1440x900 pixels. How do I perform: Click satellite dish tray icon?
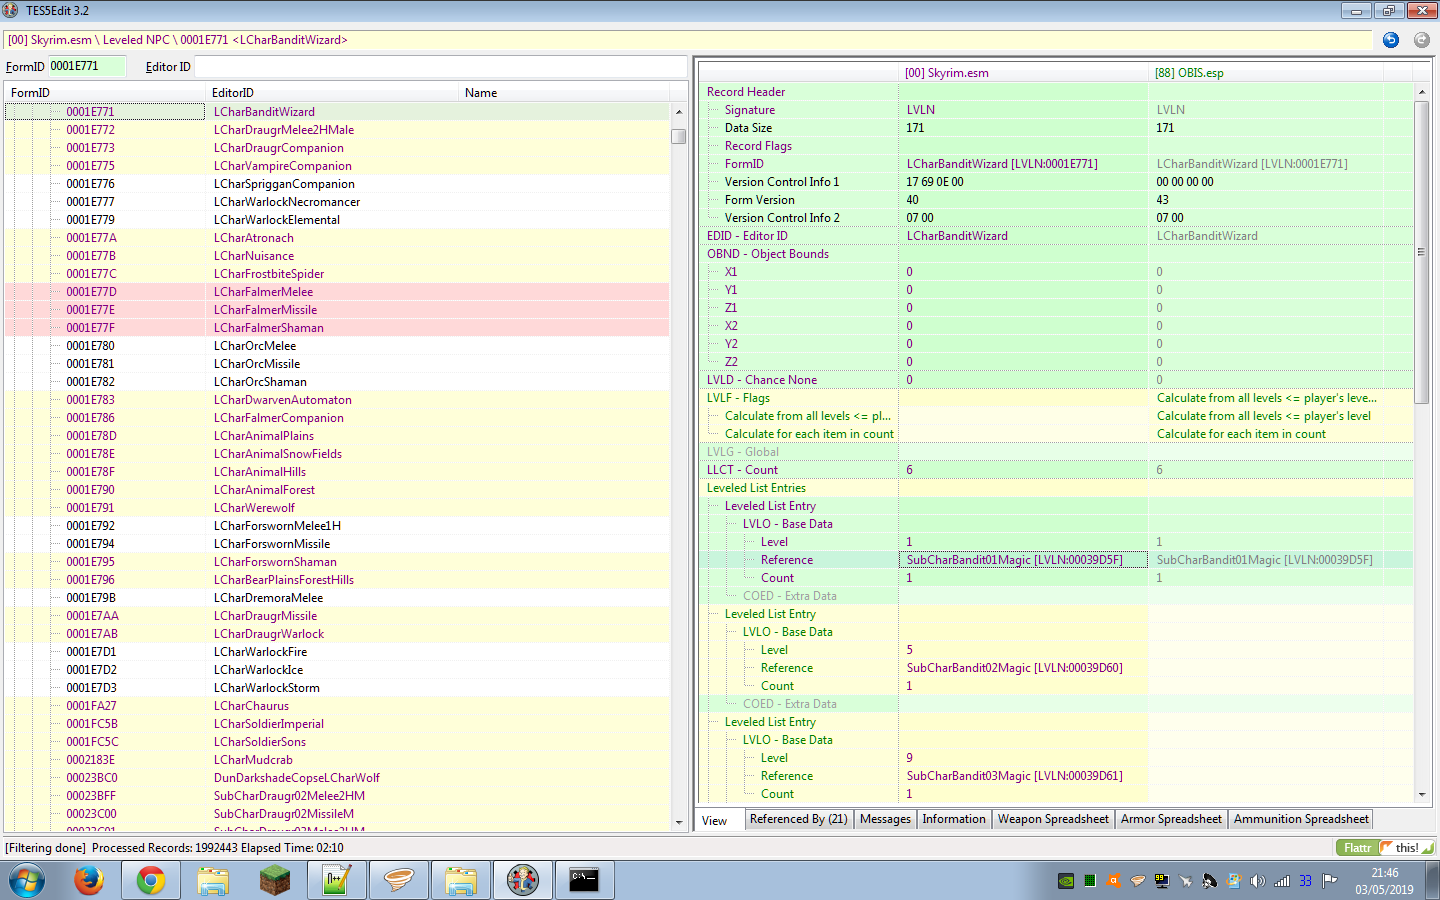(x=1210, y=881)
